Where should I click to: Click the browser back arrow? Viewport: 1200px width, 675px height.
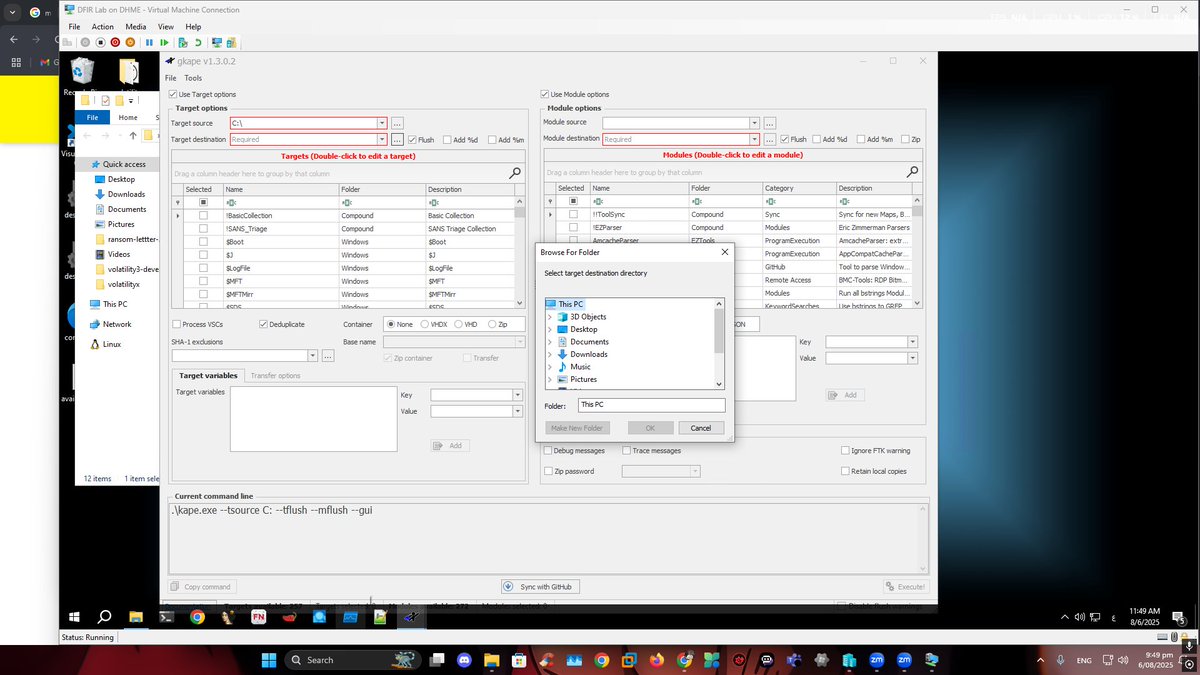[14, 39]
